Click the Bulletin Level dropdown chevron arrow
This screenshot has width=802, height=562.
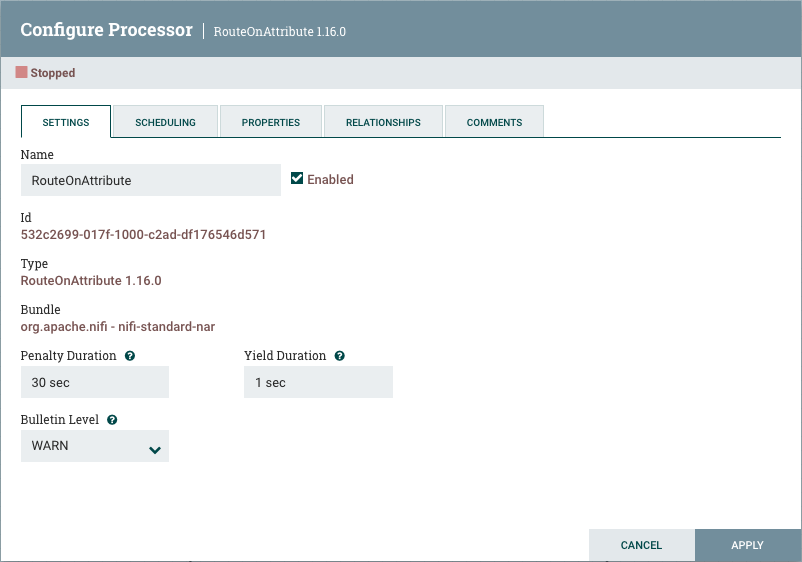(x=154, y=450)
